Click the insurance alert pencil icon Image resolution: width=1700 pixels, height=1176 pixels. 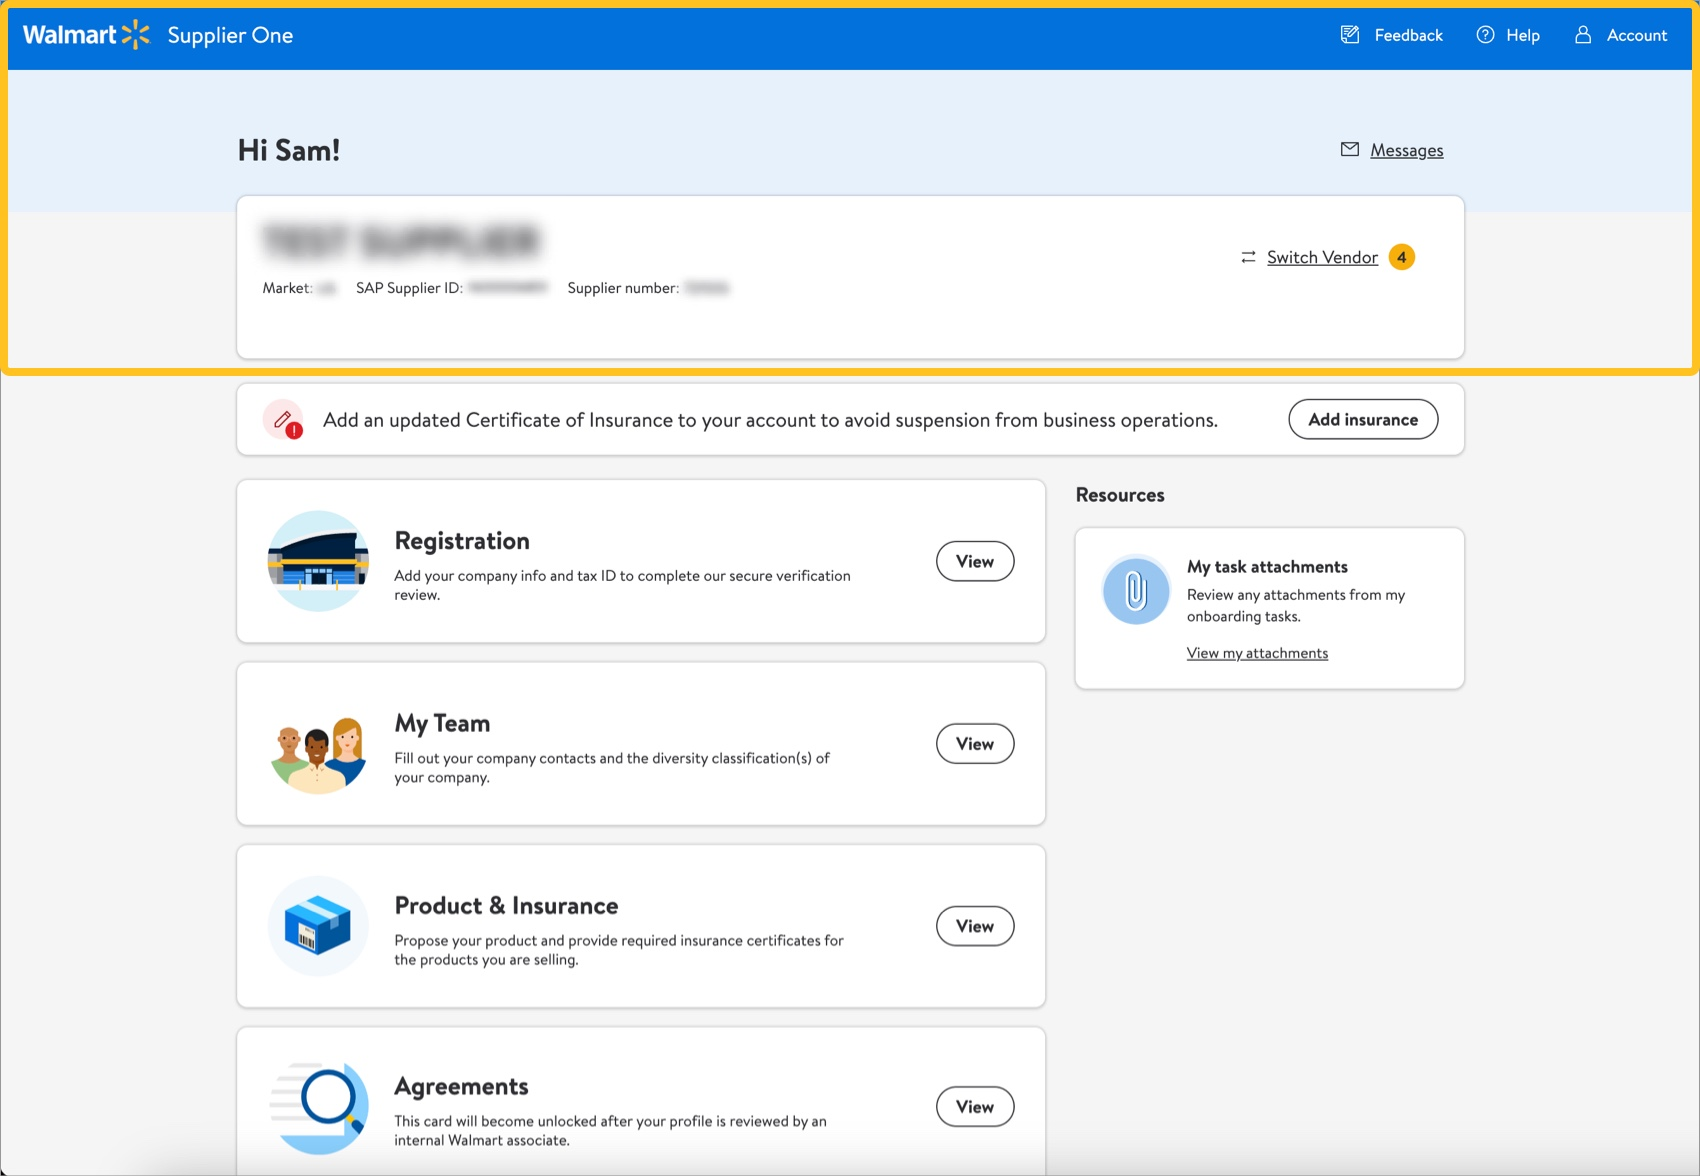pos(283,420)
